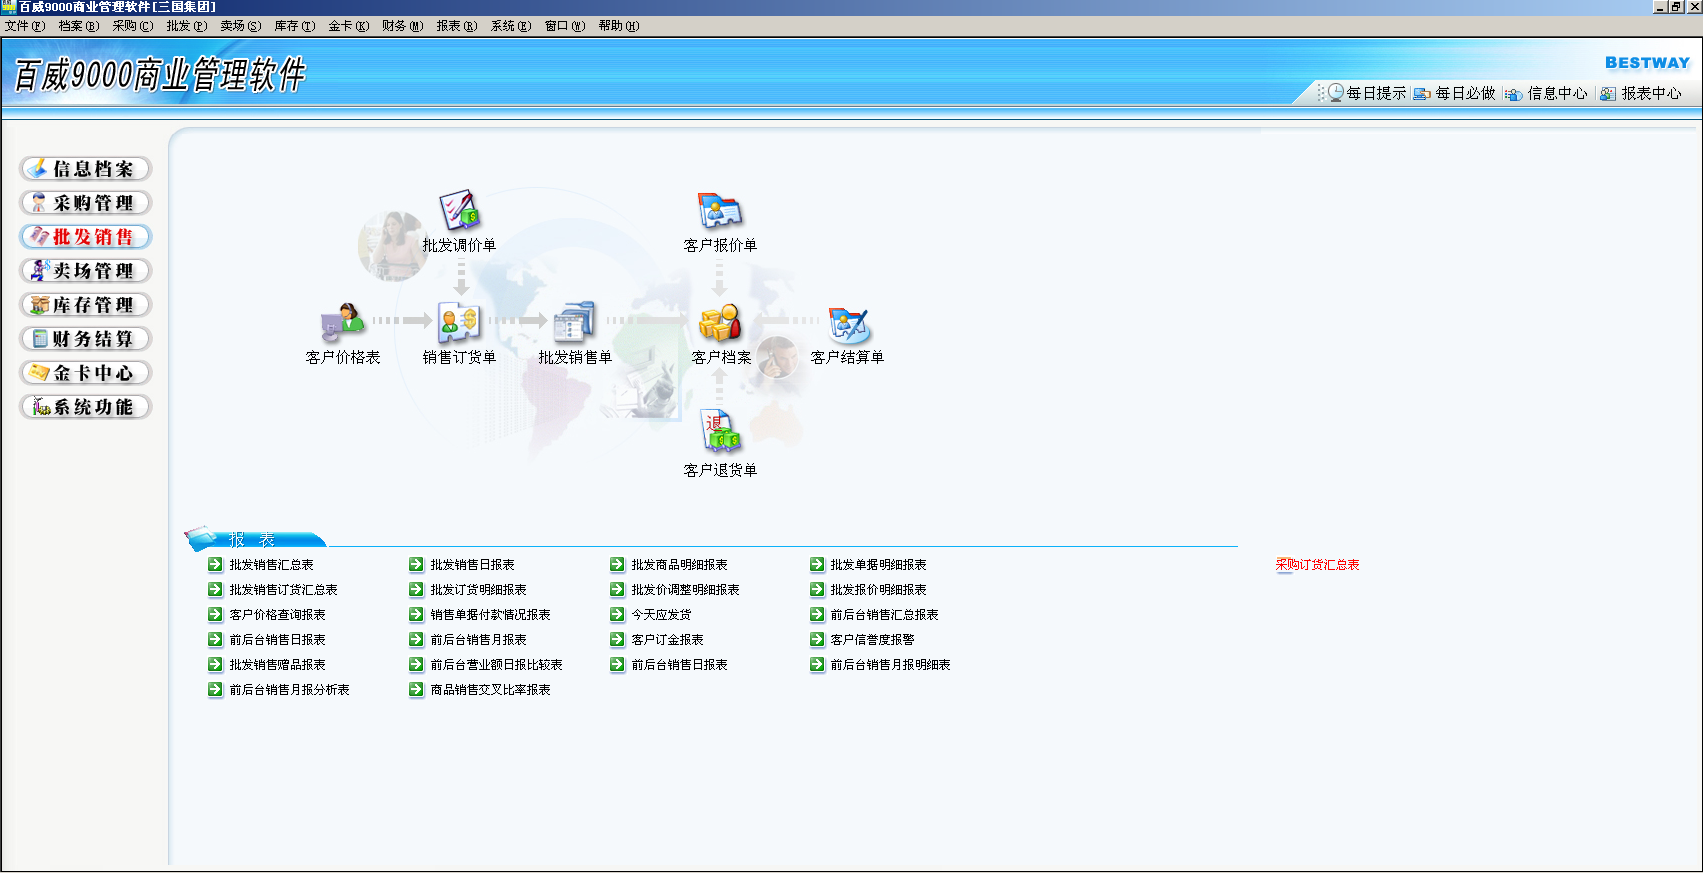Viewport: 1703px width, 874px height.
Task: Open the 批发 menu
Action: (x=187, y=26)
